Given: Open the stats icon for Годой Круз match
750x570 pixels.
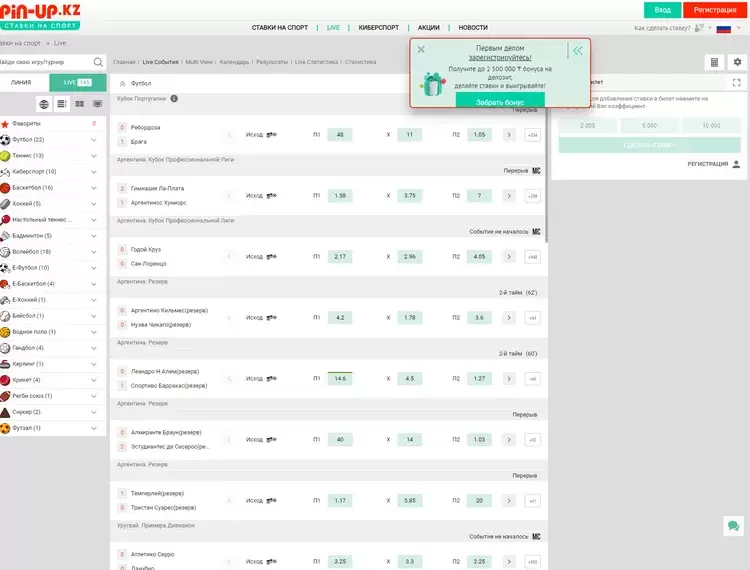Looking at the screenshot, I should click(x=272, y=257).
